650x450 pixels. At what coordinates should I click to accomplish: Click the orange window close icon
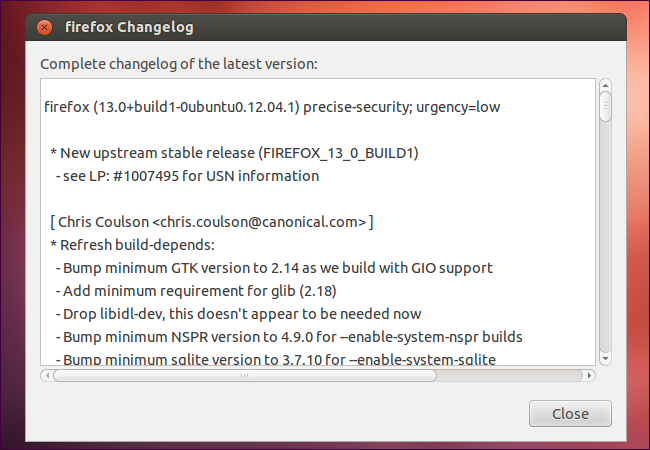(44, 27)
